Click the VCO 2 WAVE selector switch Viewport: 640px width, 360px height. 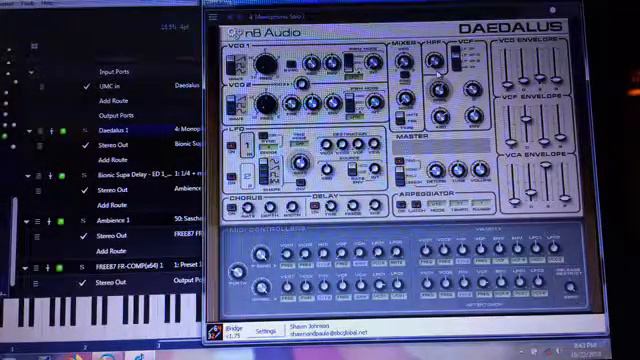(x=231, y=105)
